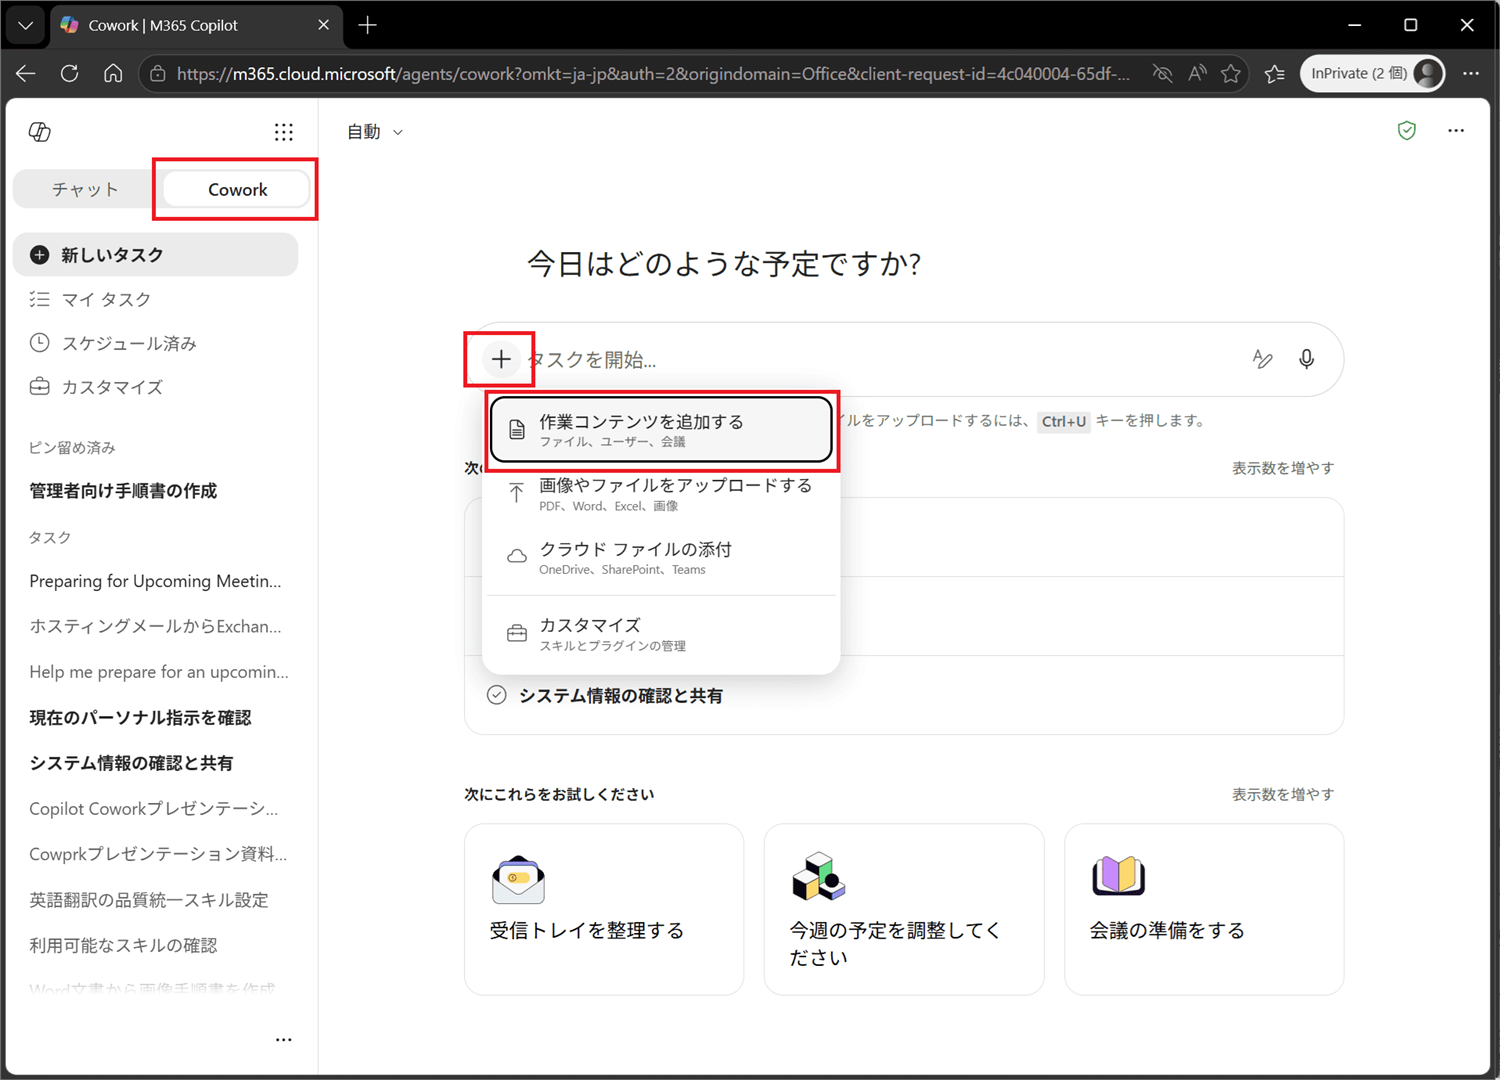The width and height of the screenshot is (1500, 1080).
Task: Click the plus icon in task input
Action: pyautogui.click(x=501, y=359)
